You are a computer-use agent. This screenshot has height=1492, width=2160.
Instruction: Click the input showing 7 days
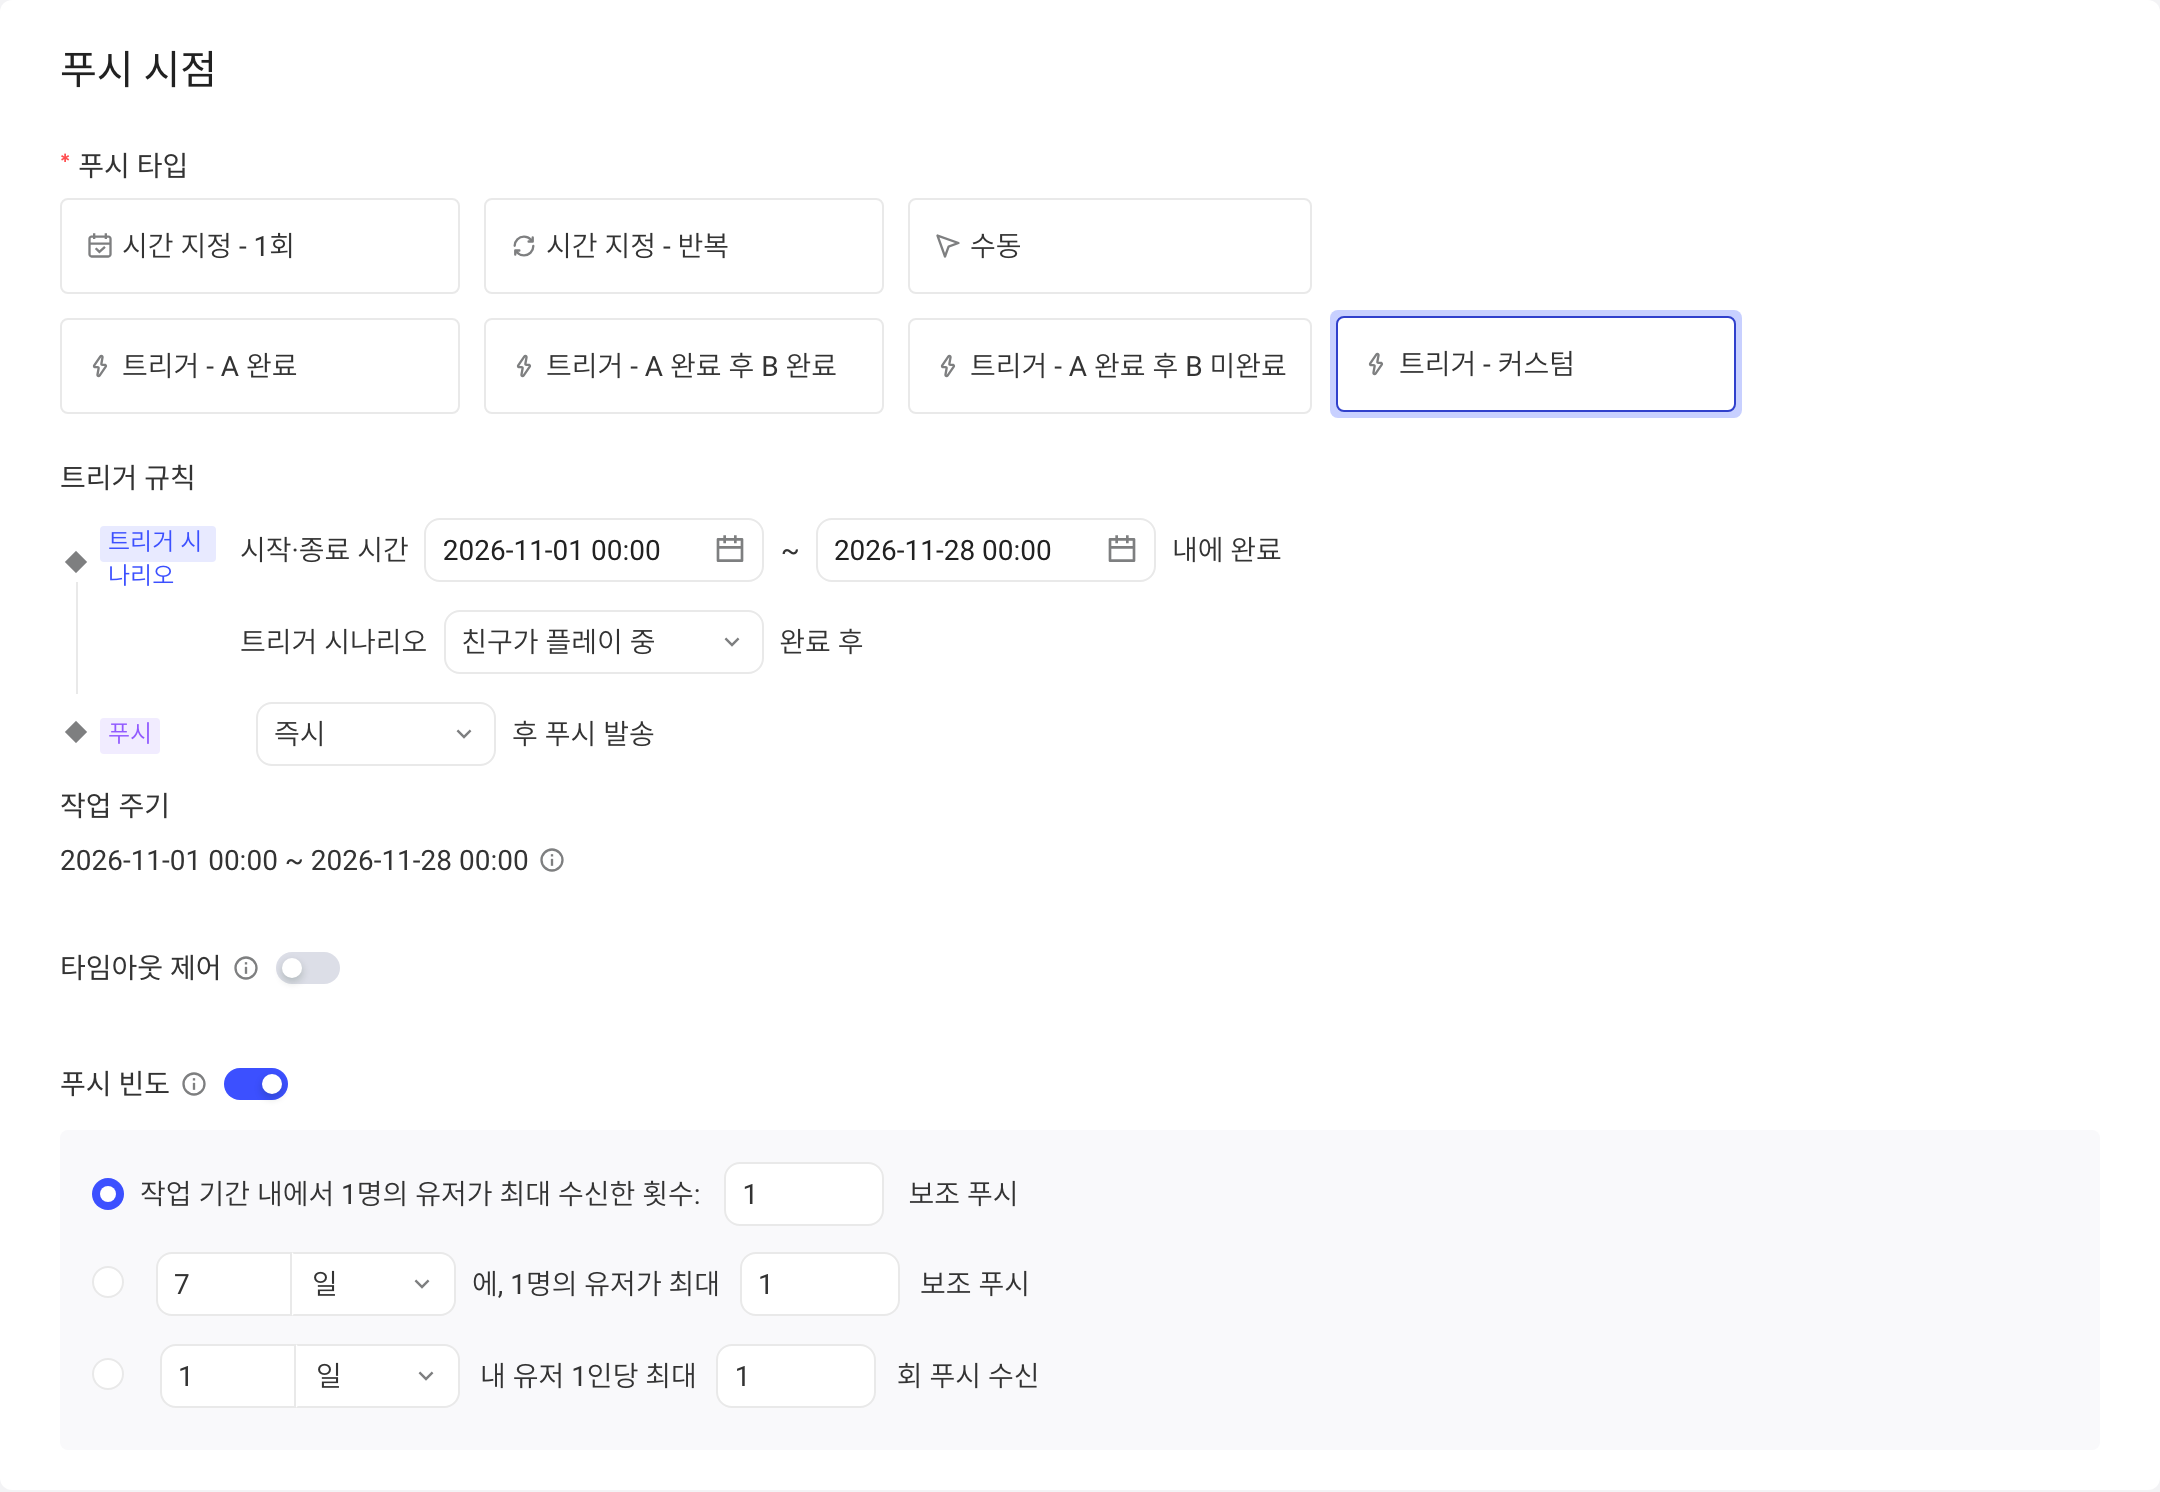[x=224, y=1284]
